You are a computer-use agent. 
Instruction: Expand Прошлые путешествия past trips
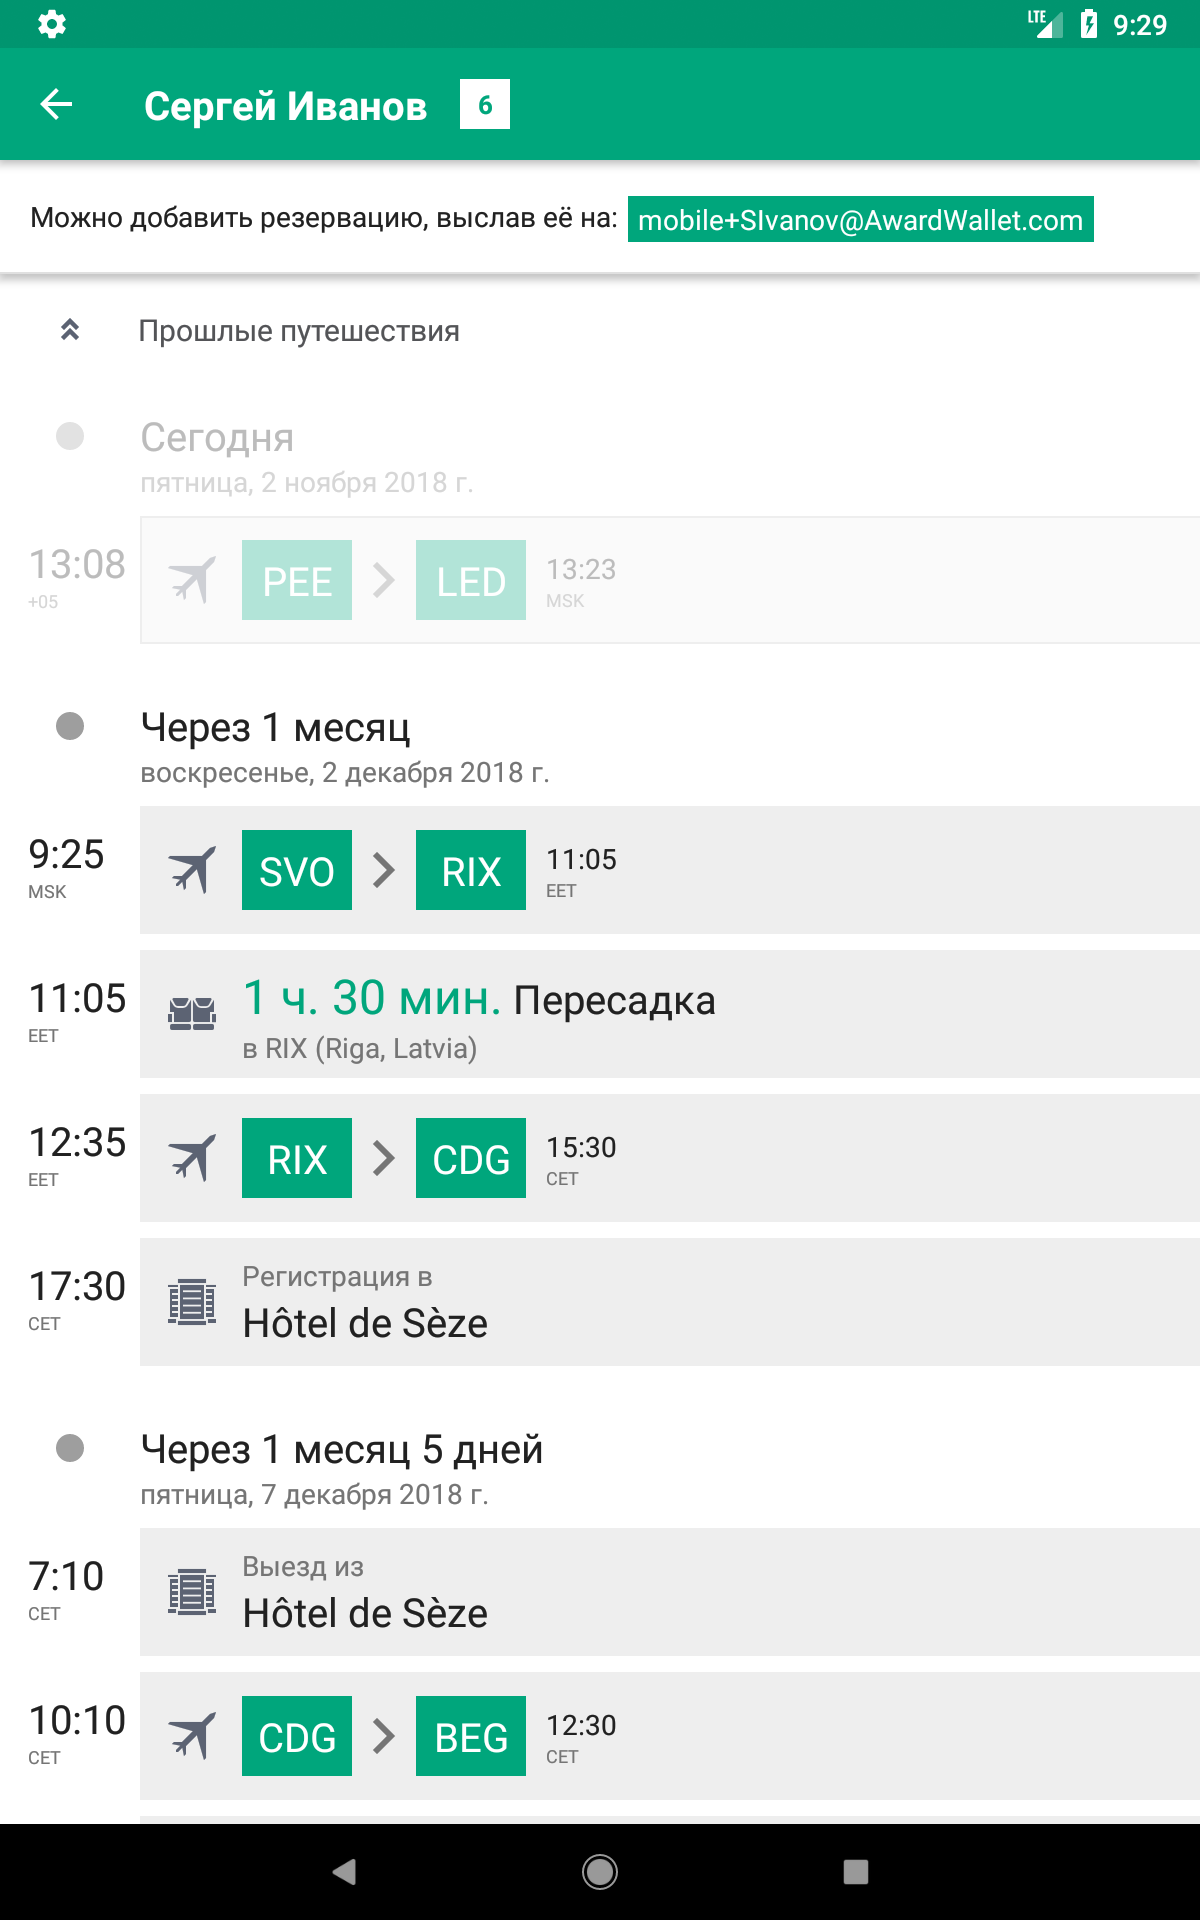click(299, 331)
